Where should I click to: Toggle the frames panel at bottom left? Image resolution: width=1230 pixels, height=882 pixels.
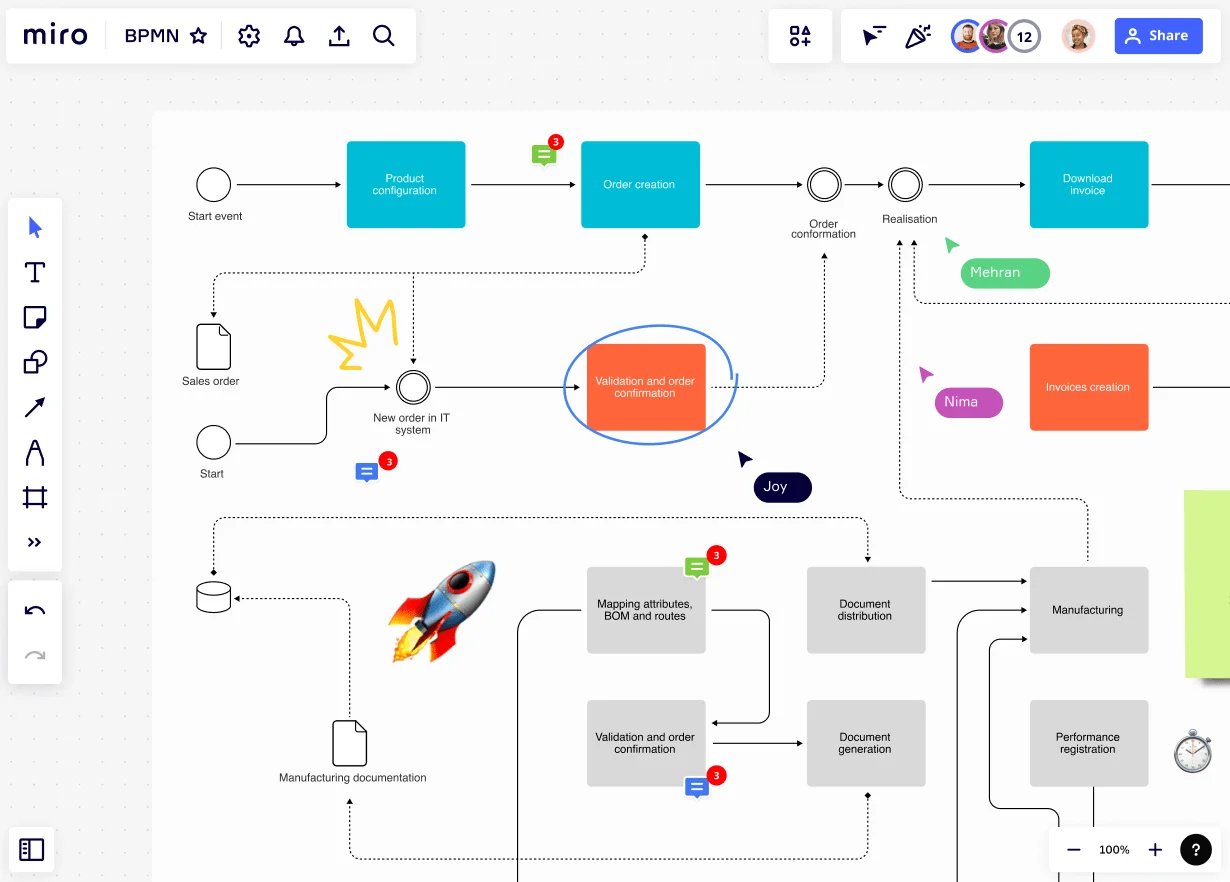(32, 849)
